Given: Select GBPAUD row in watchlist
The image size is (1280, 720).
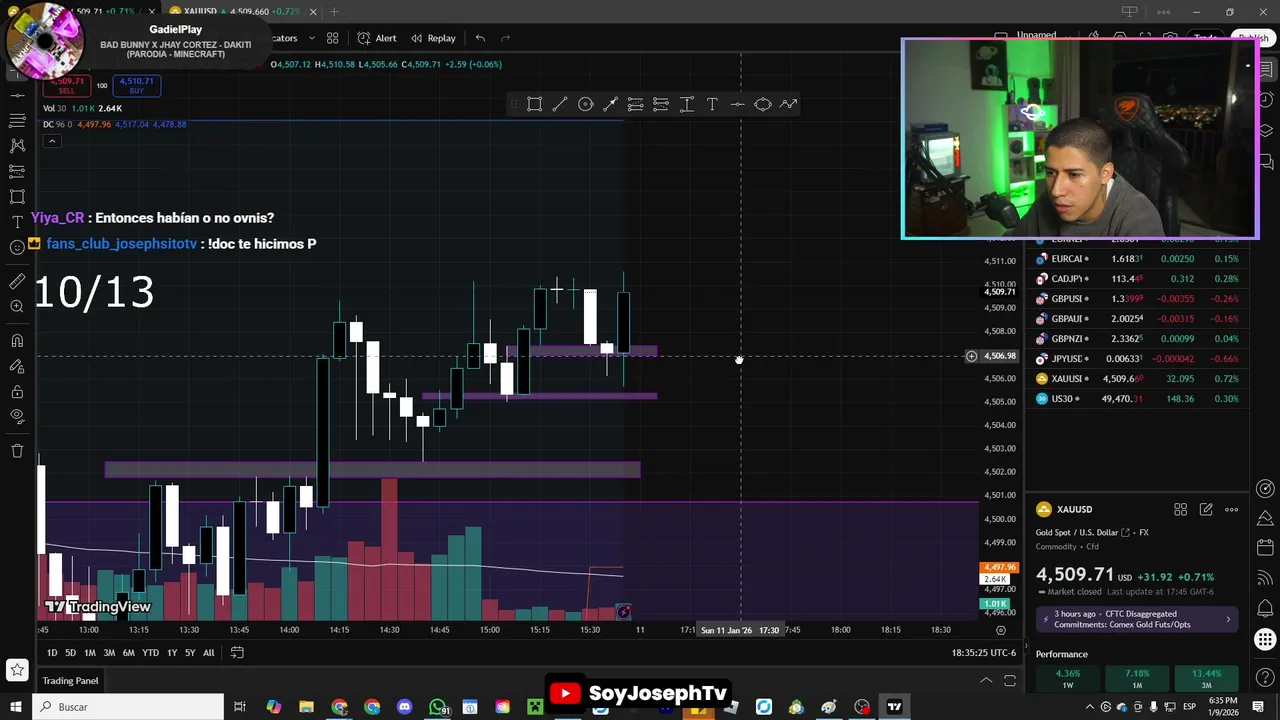Looking at the screenshot, I should point(1138,319).
